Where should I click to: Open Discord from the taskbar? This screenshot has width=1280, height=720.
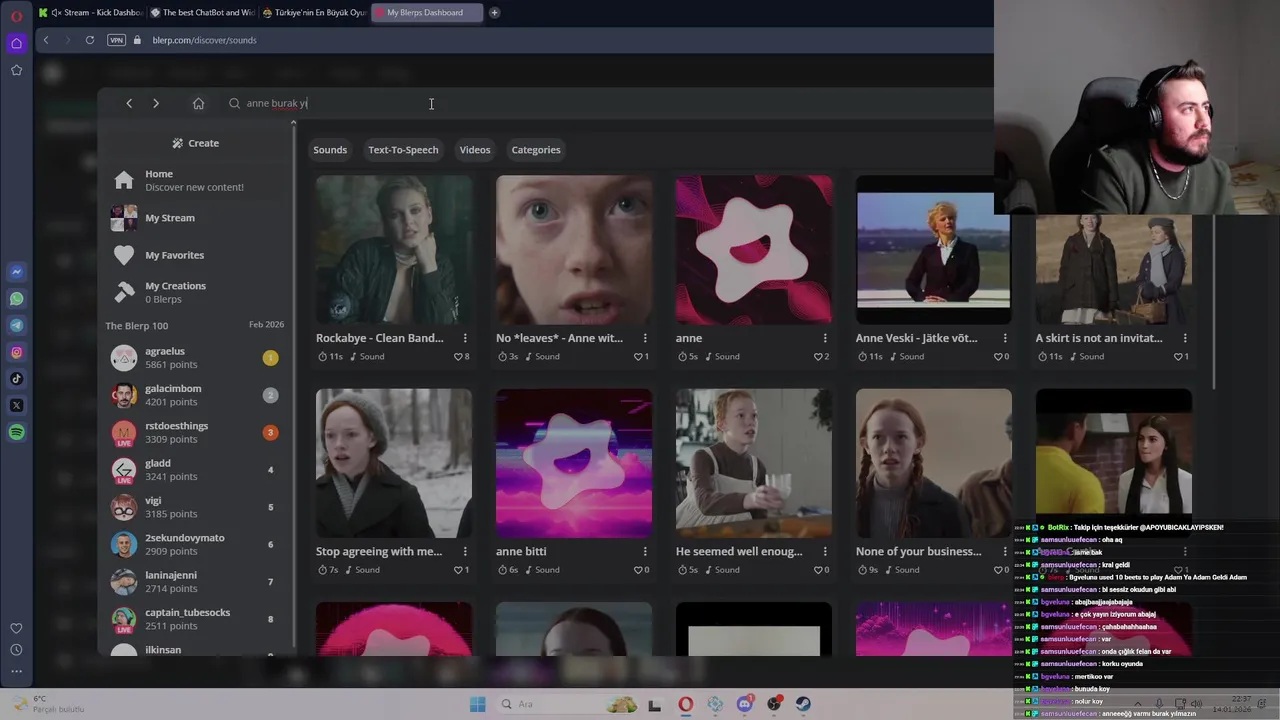tap(744, 704)
